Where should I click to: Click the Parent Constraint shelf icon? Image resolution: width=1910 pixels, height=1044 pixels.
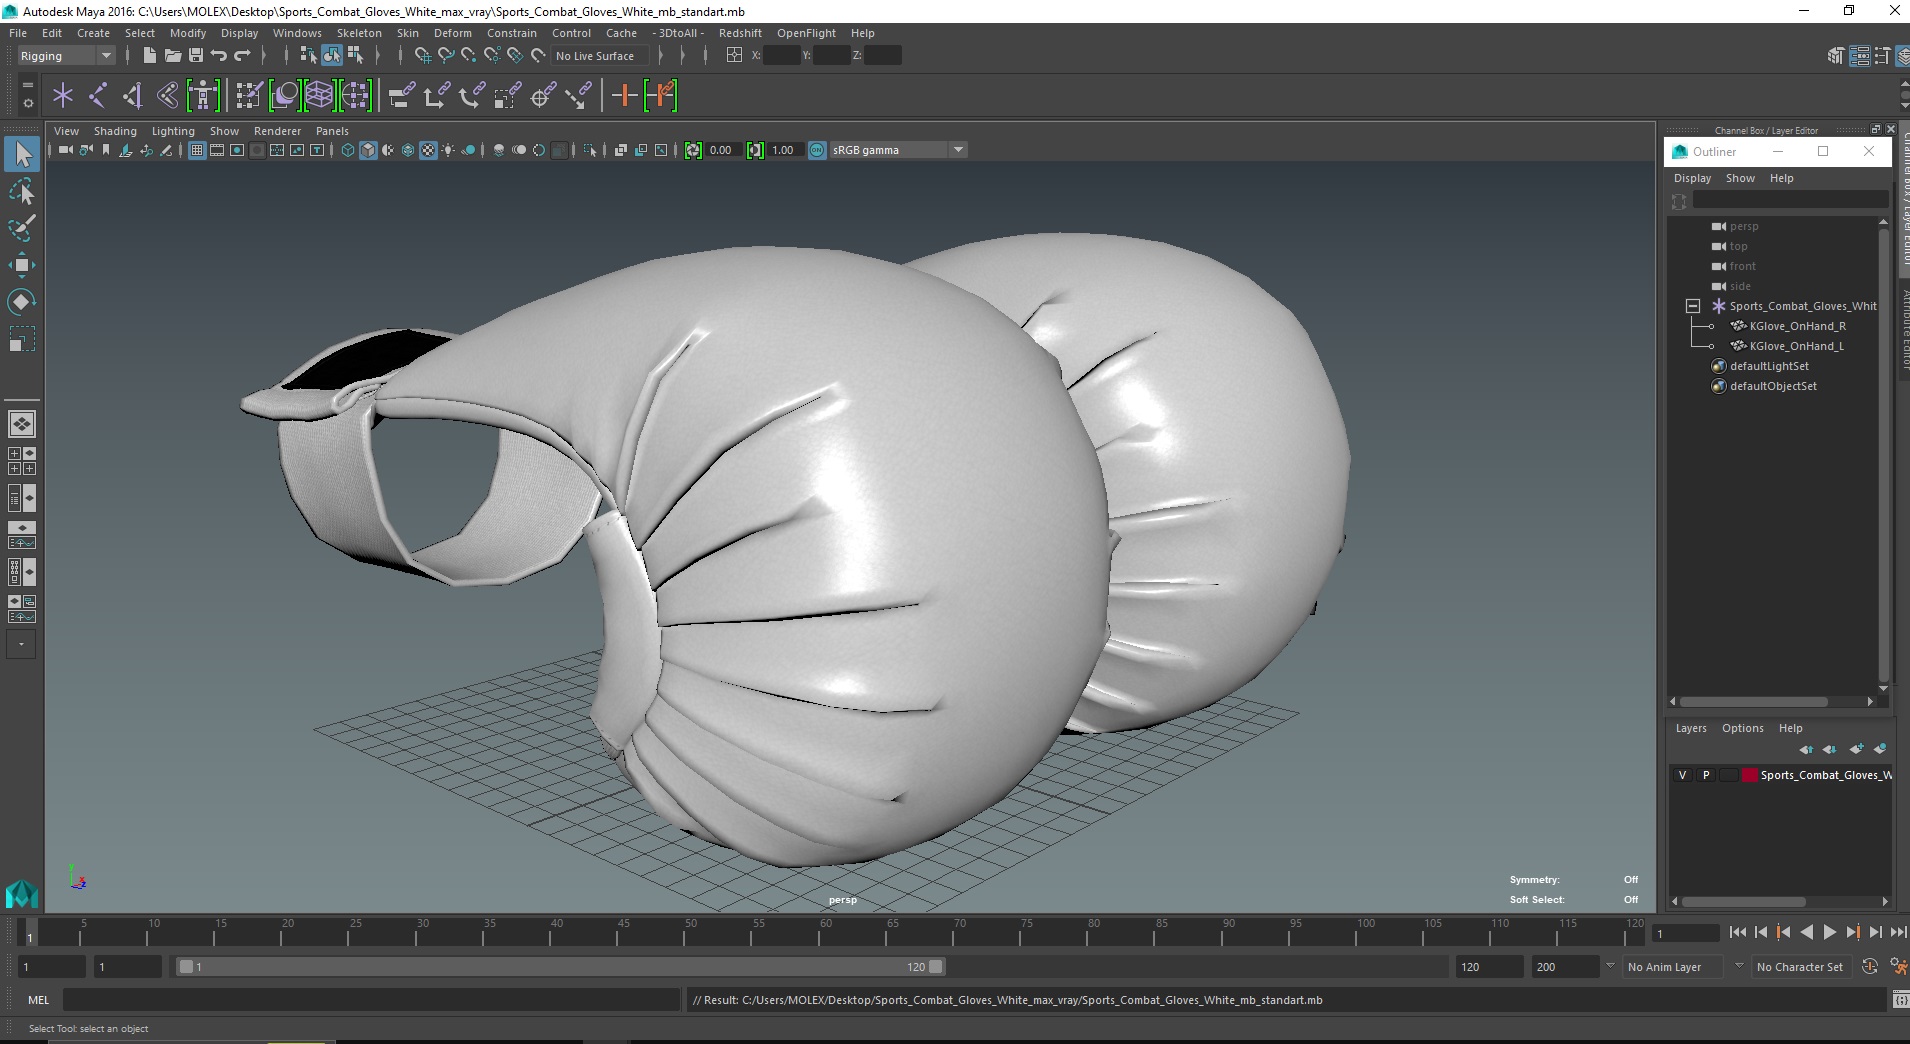pos(401,96)
